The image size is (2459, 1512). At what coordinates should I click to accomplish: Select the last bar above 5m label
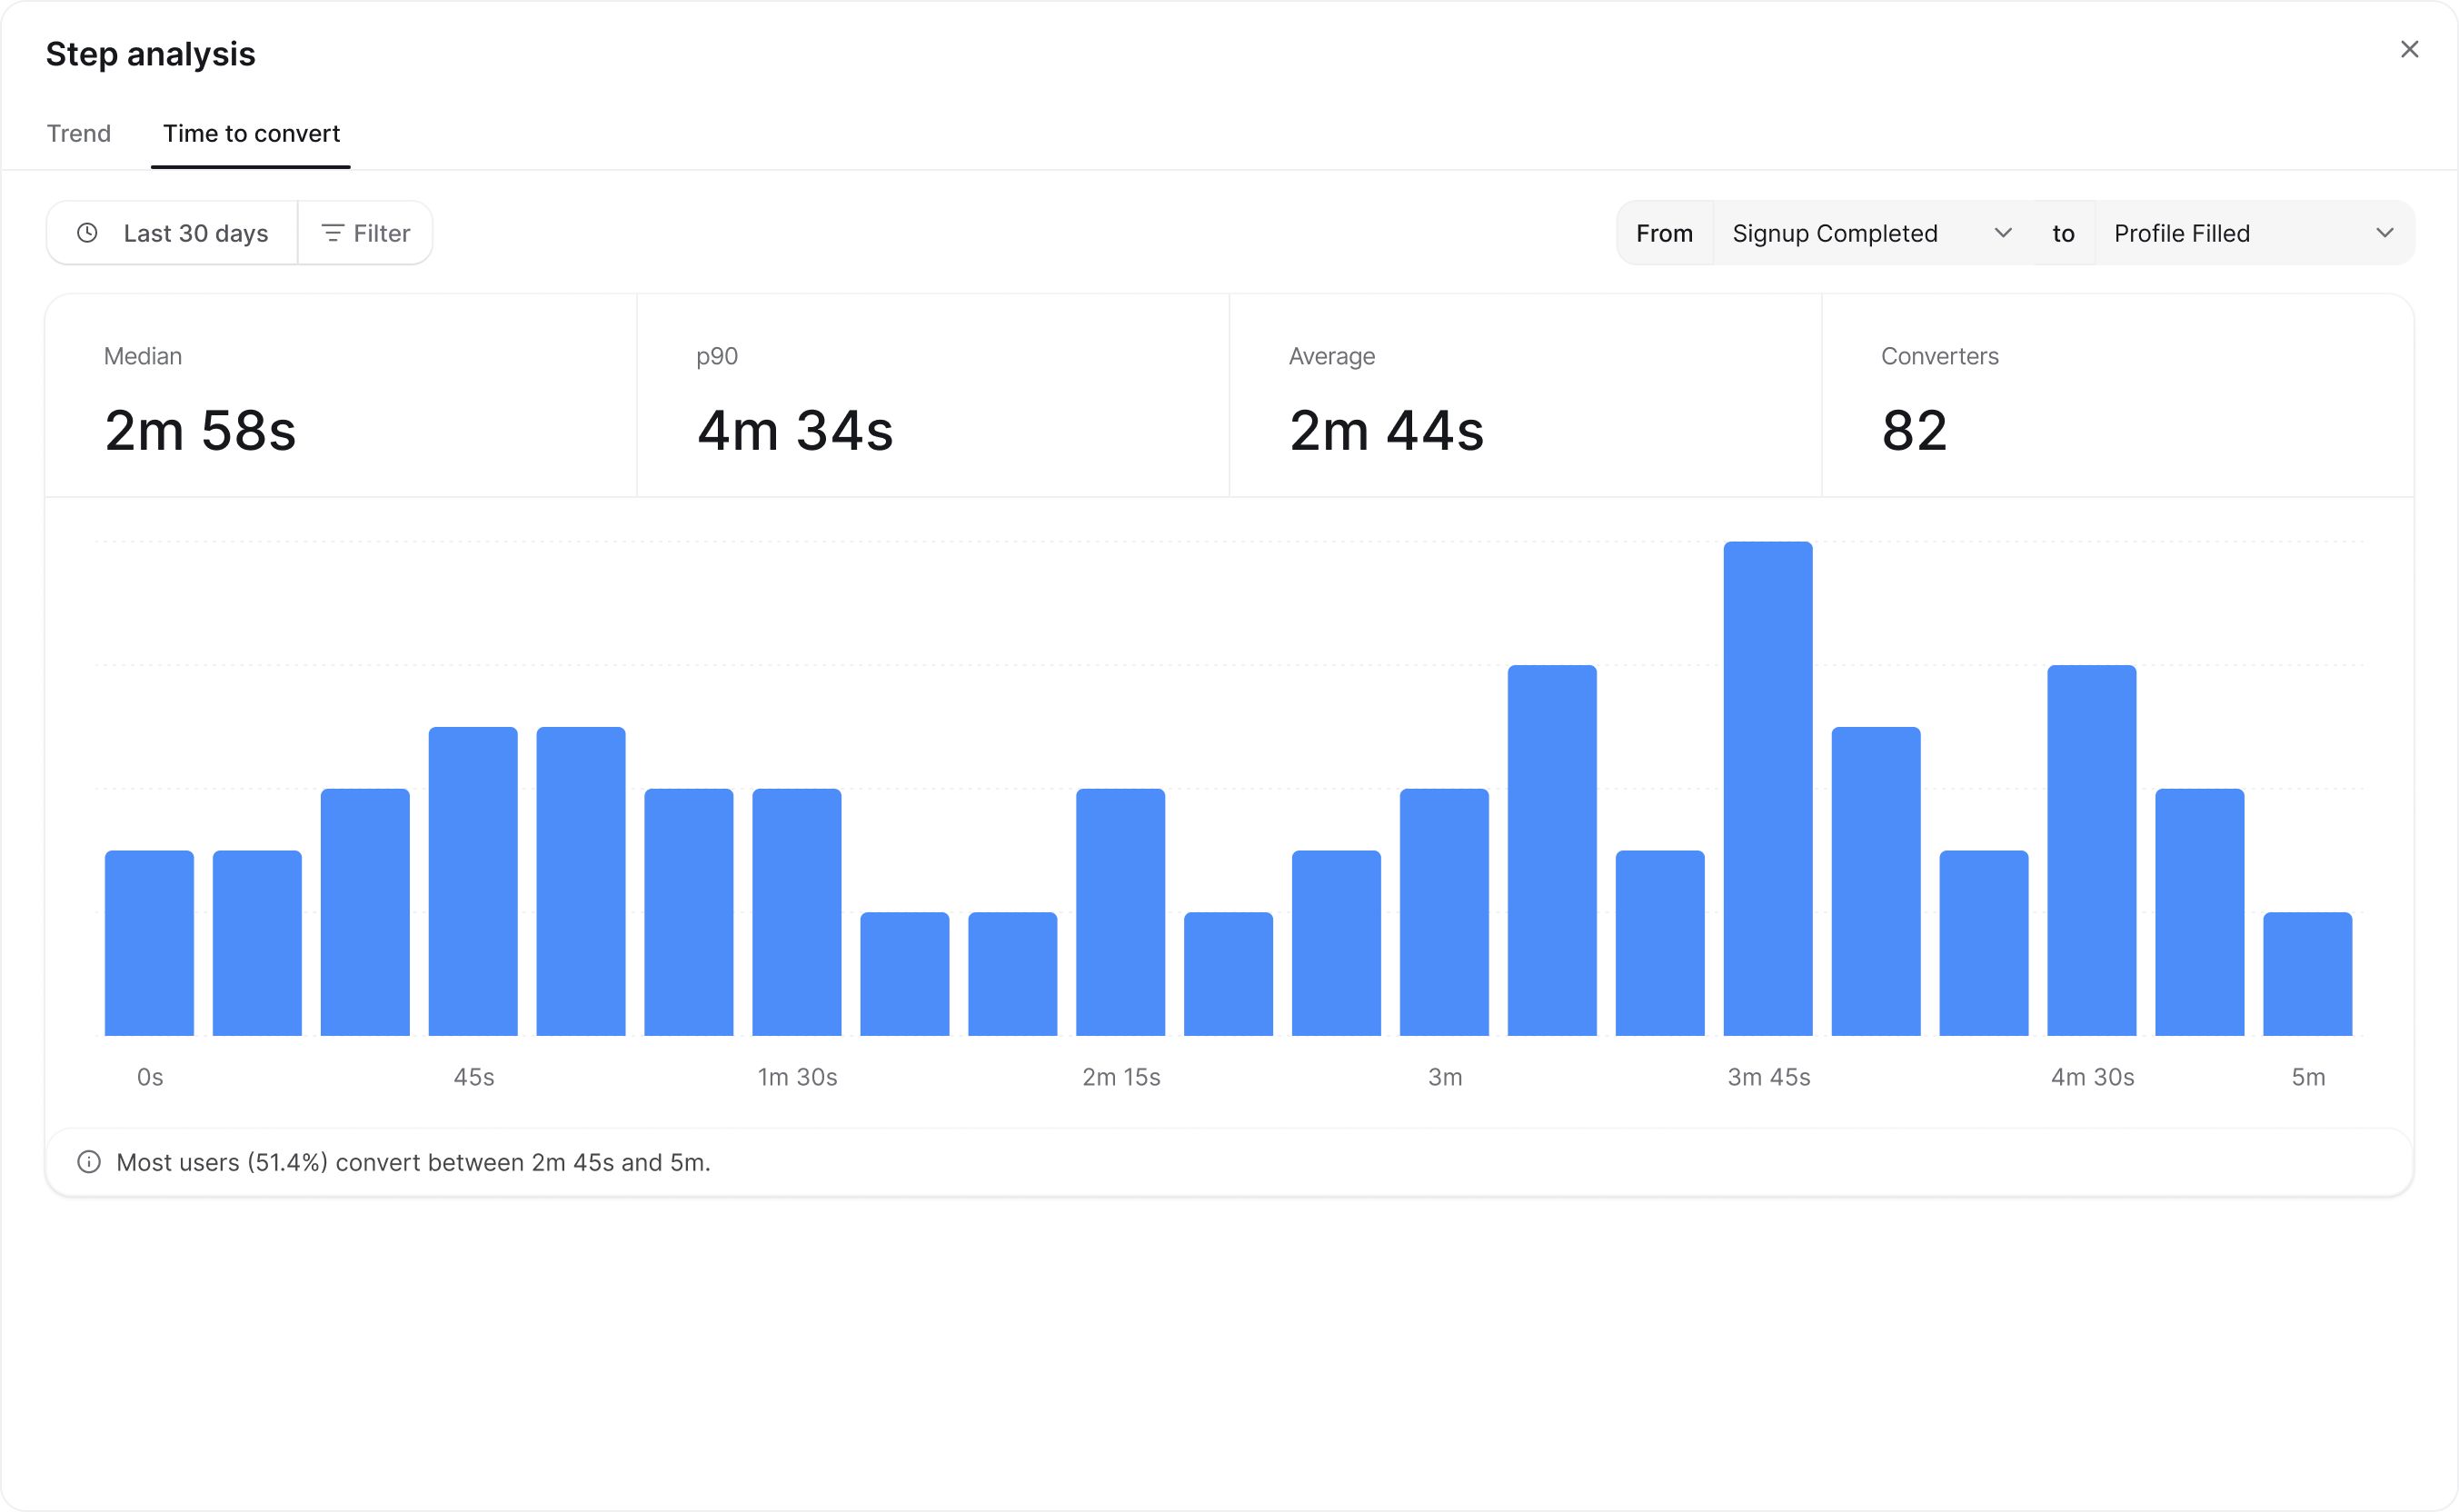click(x=2308, y=974)
